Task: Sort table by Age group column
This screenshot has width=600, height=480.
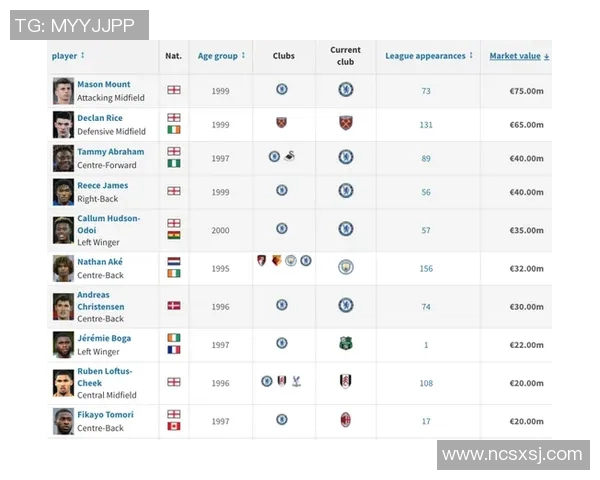Action: pos(221,56)
